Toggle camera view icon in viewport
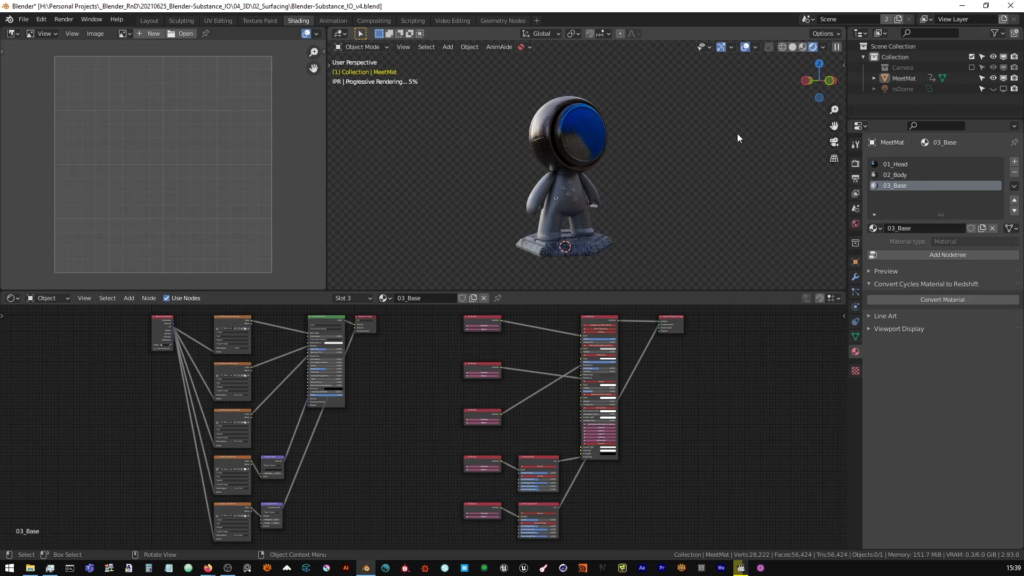 pyautogui.click(x=834, y=142)
